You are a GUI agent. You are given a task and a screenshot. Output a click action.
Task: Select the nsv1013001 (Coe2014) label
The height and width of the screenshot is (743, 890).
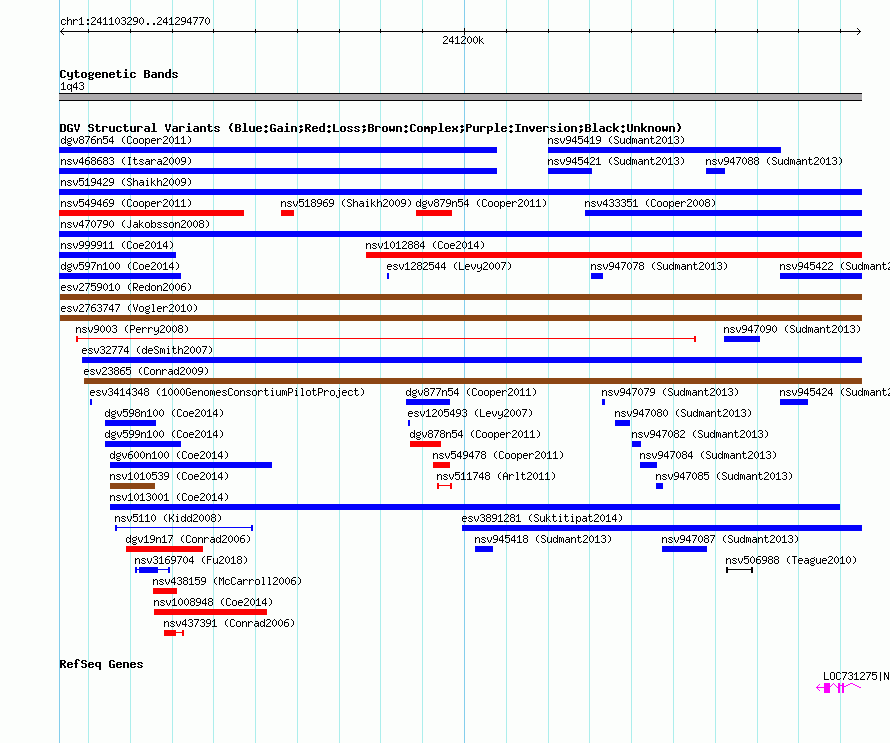tap(169, 497)
